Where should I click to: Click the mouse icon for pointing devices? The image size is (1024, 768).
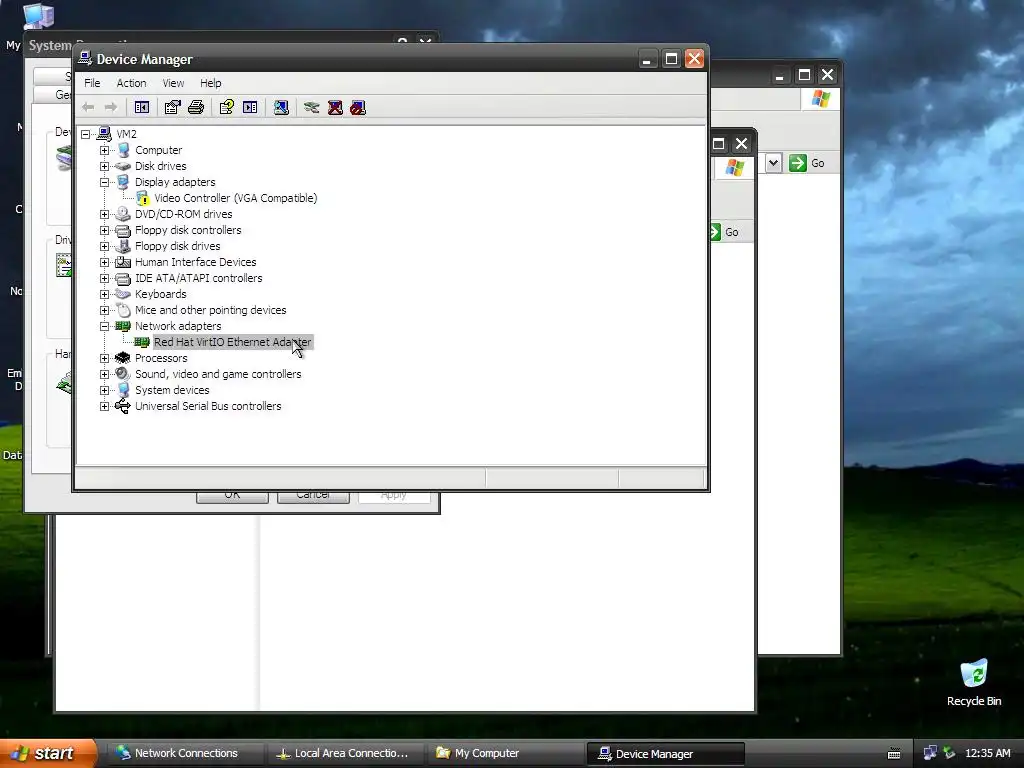(x=123, y=310)
